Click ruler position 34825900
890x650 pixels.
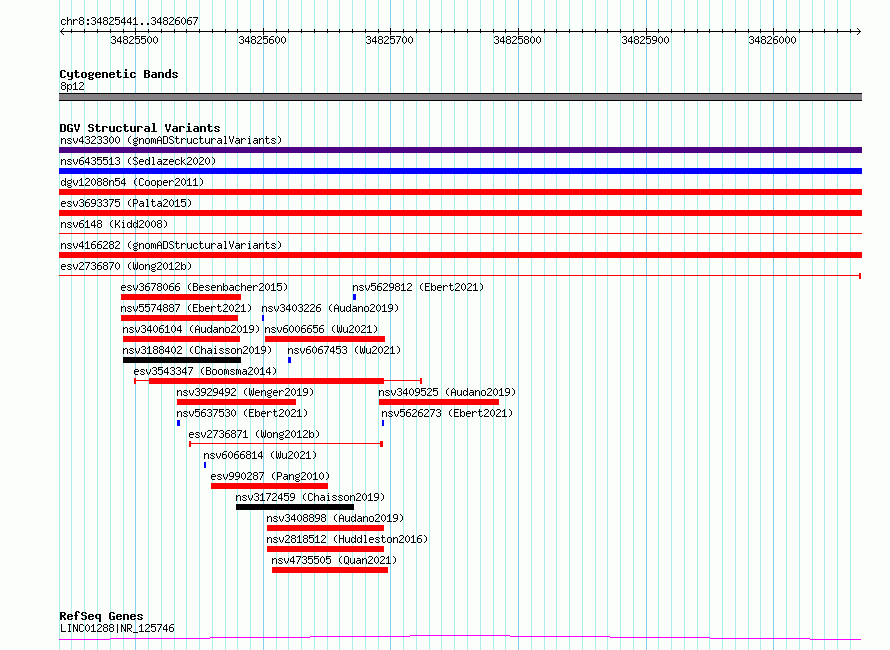coord(645,40)
